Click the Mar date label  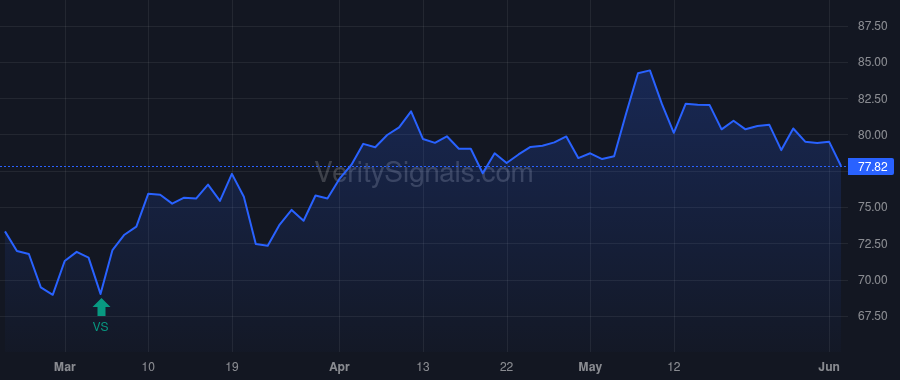[65, 367]
